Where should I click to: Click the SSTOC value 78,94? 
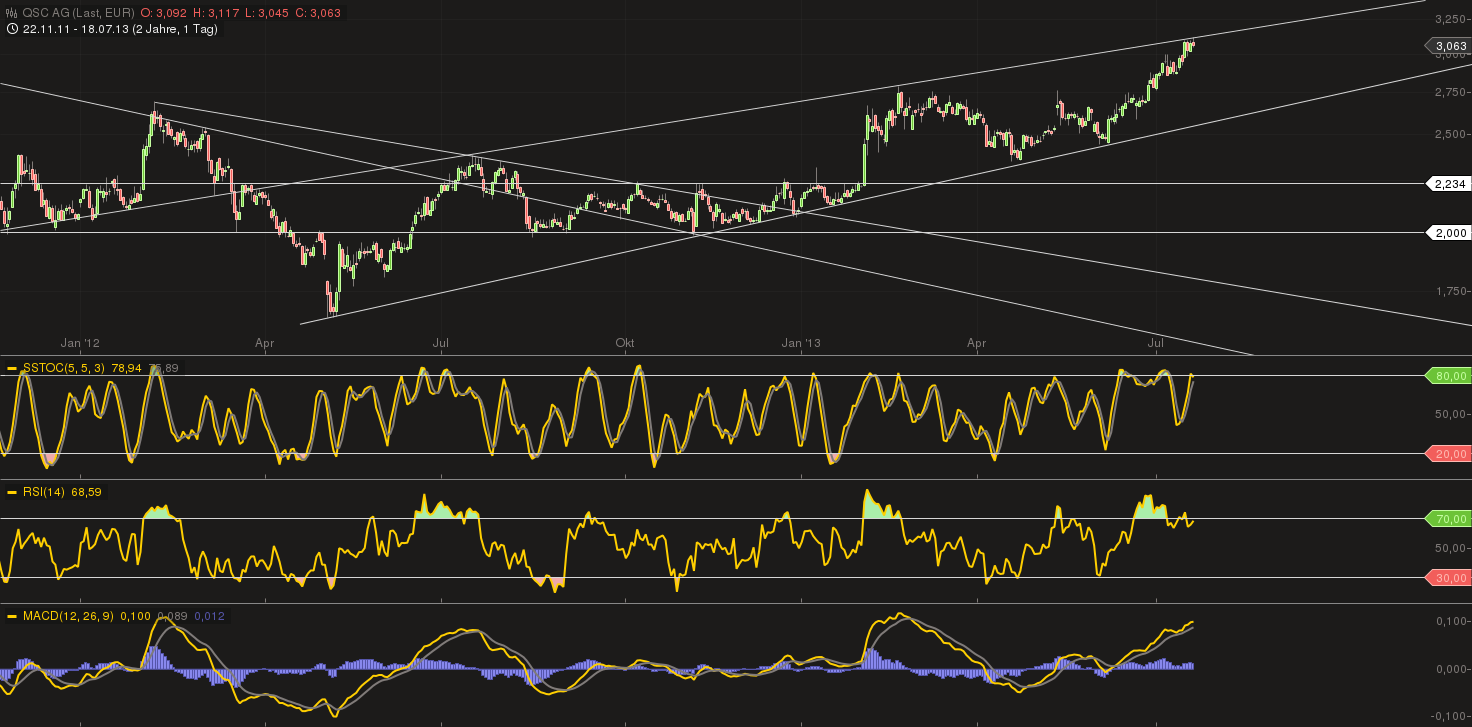126,369
